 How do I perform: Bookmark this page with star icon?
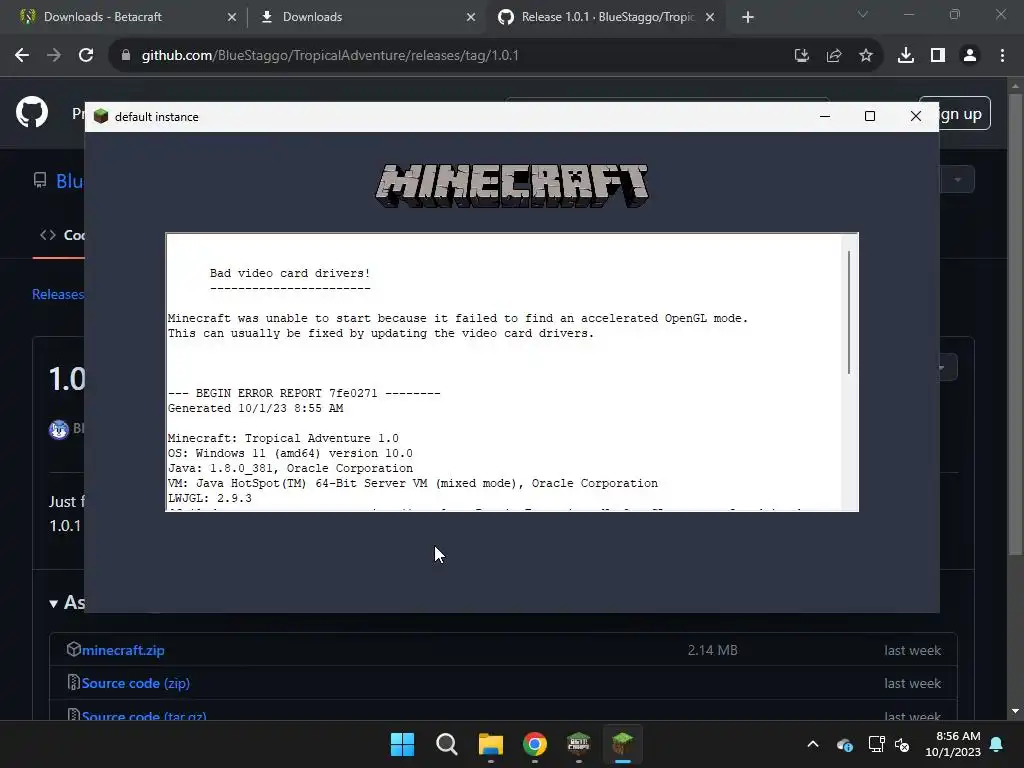(866, 56)
